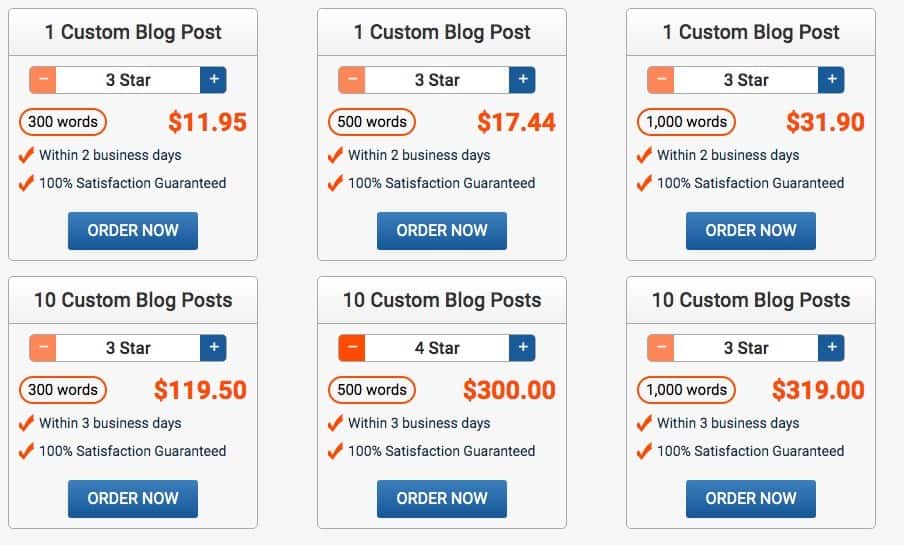Increase stars on 10 posts 300-word card
904x545 pixels.
tap(213, 348)
